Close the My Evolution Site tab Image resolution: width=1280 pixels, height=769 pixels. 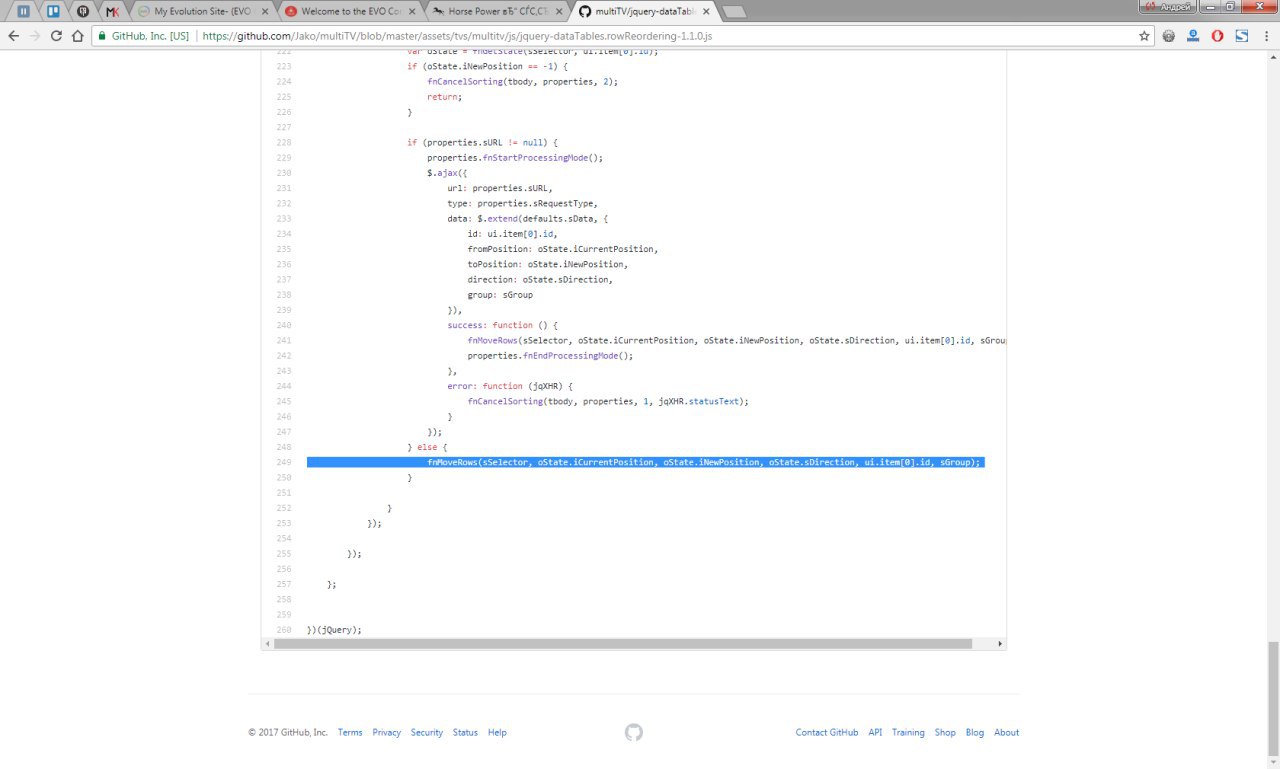tap(263, 11)
